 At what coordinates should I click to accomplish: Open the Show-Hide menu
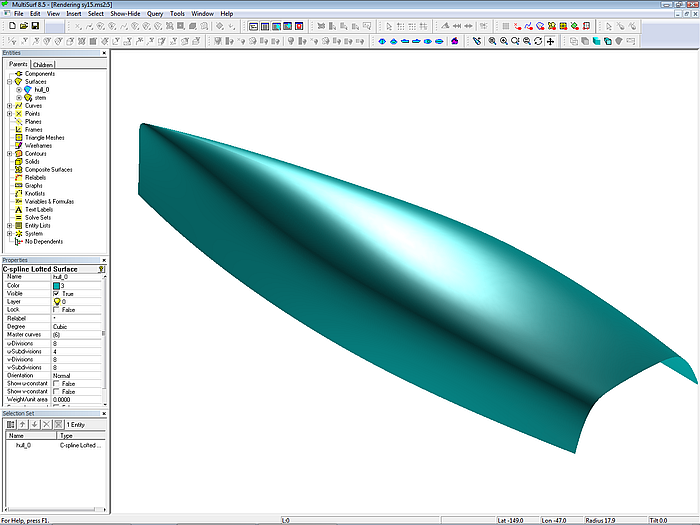click(126, 14)
